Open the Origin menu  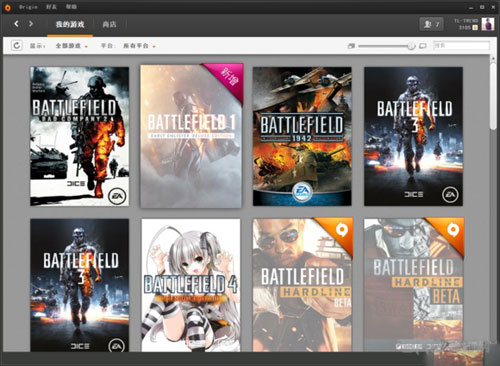[28, 7]
